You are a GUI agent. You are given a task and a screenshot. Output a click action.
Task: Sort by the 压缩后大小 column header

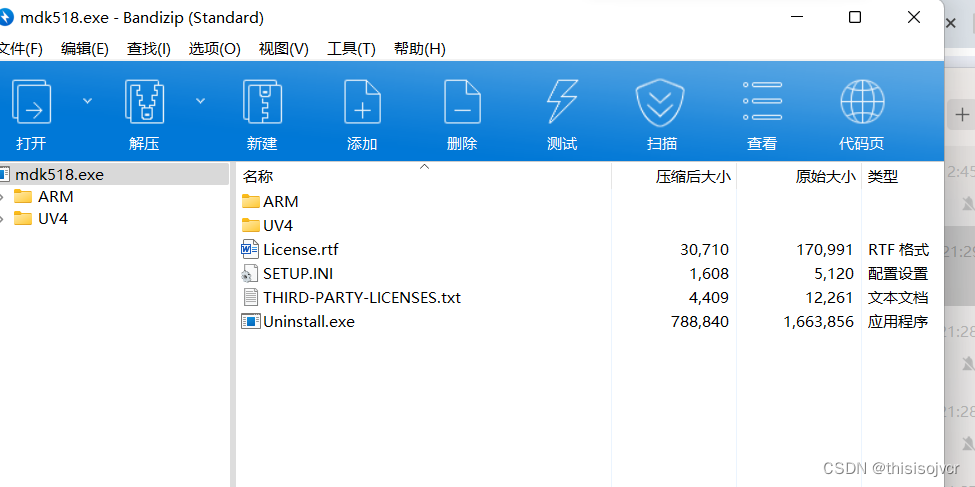coord(693,177)
